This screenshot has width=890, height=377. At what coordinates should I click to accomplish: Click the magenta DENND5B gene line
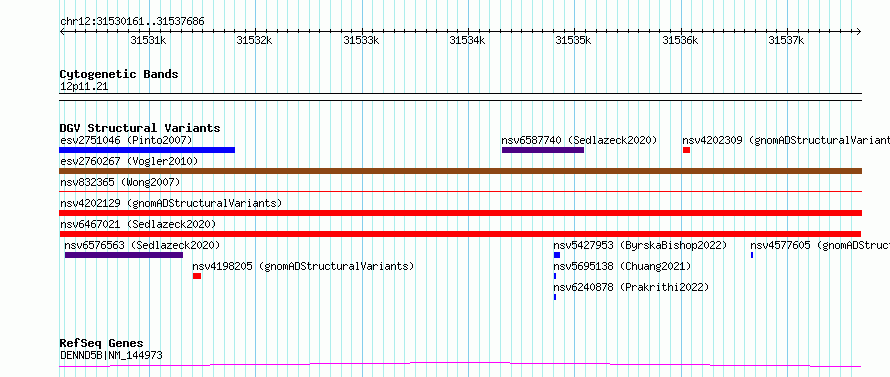tap(460, 364)
